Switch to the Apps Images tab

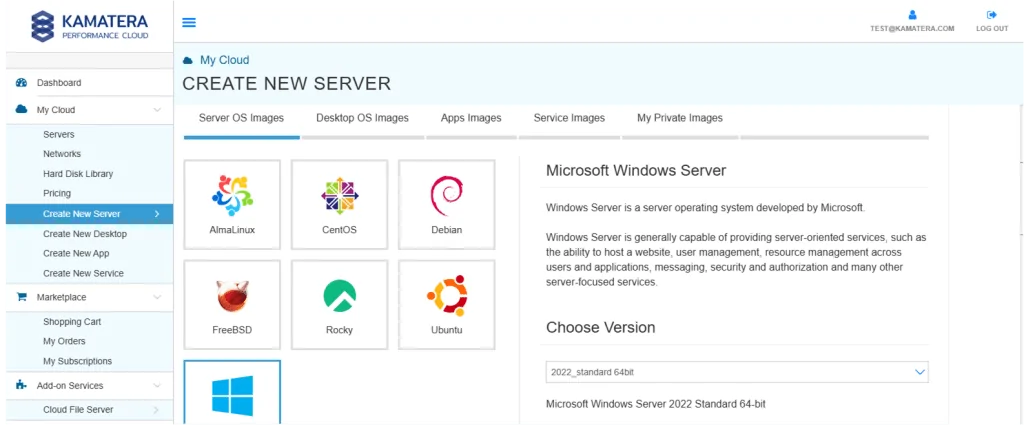[471, 118]
